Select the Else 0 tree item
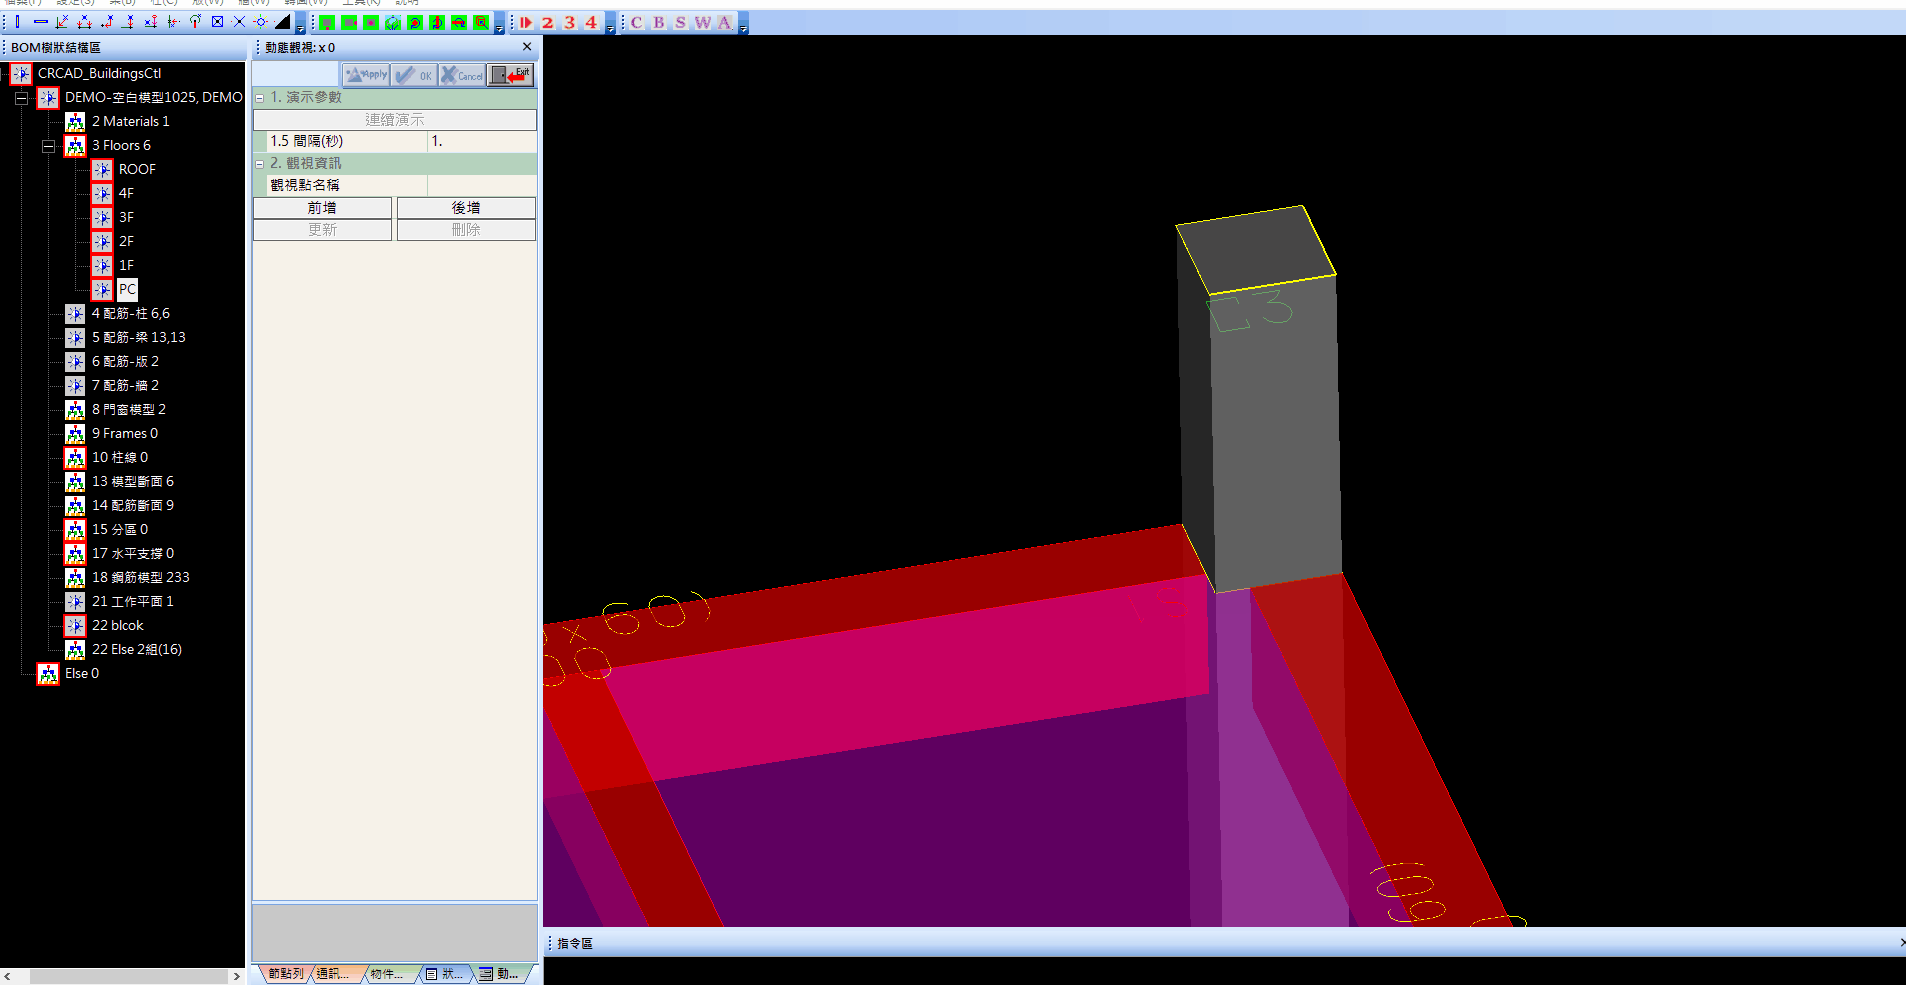Image resolution: width=1906 pixels, height=985 pixels. click(x=82, y=674)
